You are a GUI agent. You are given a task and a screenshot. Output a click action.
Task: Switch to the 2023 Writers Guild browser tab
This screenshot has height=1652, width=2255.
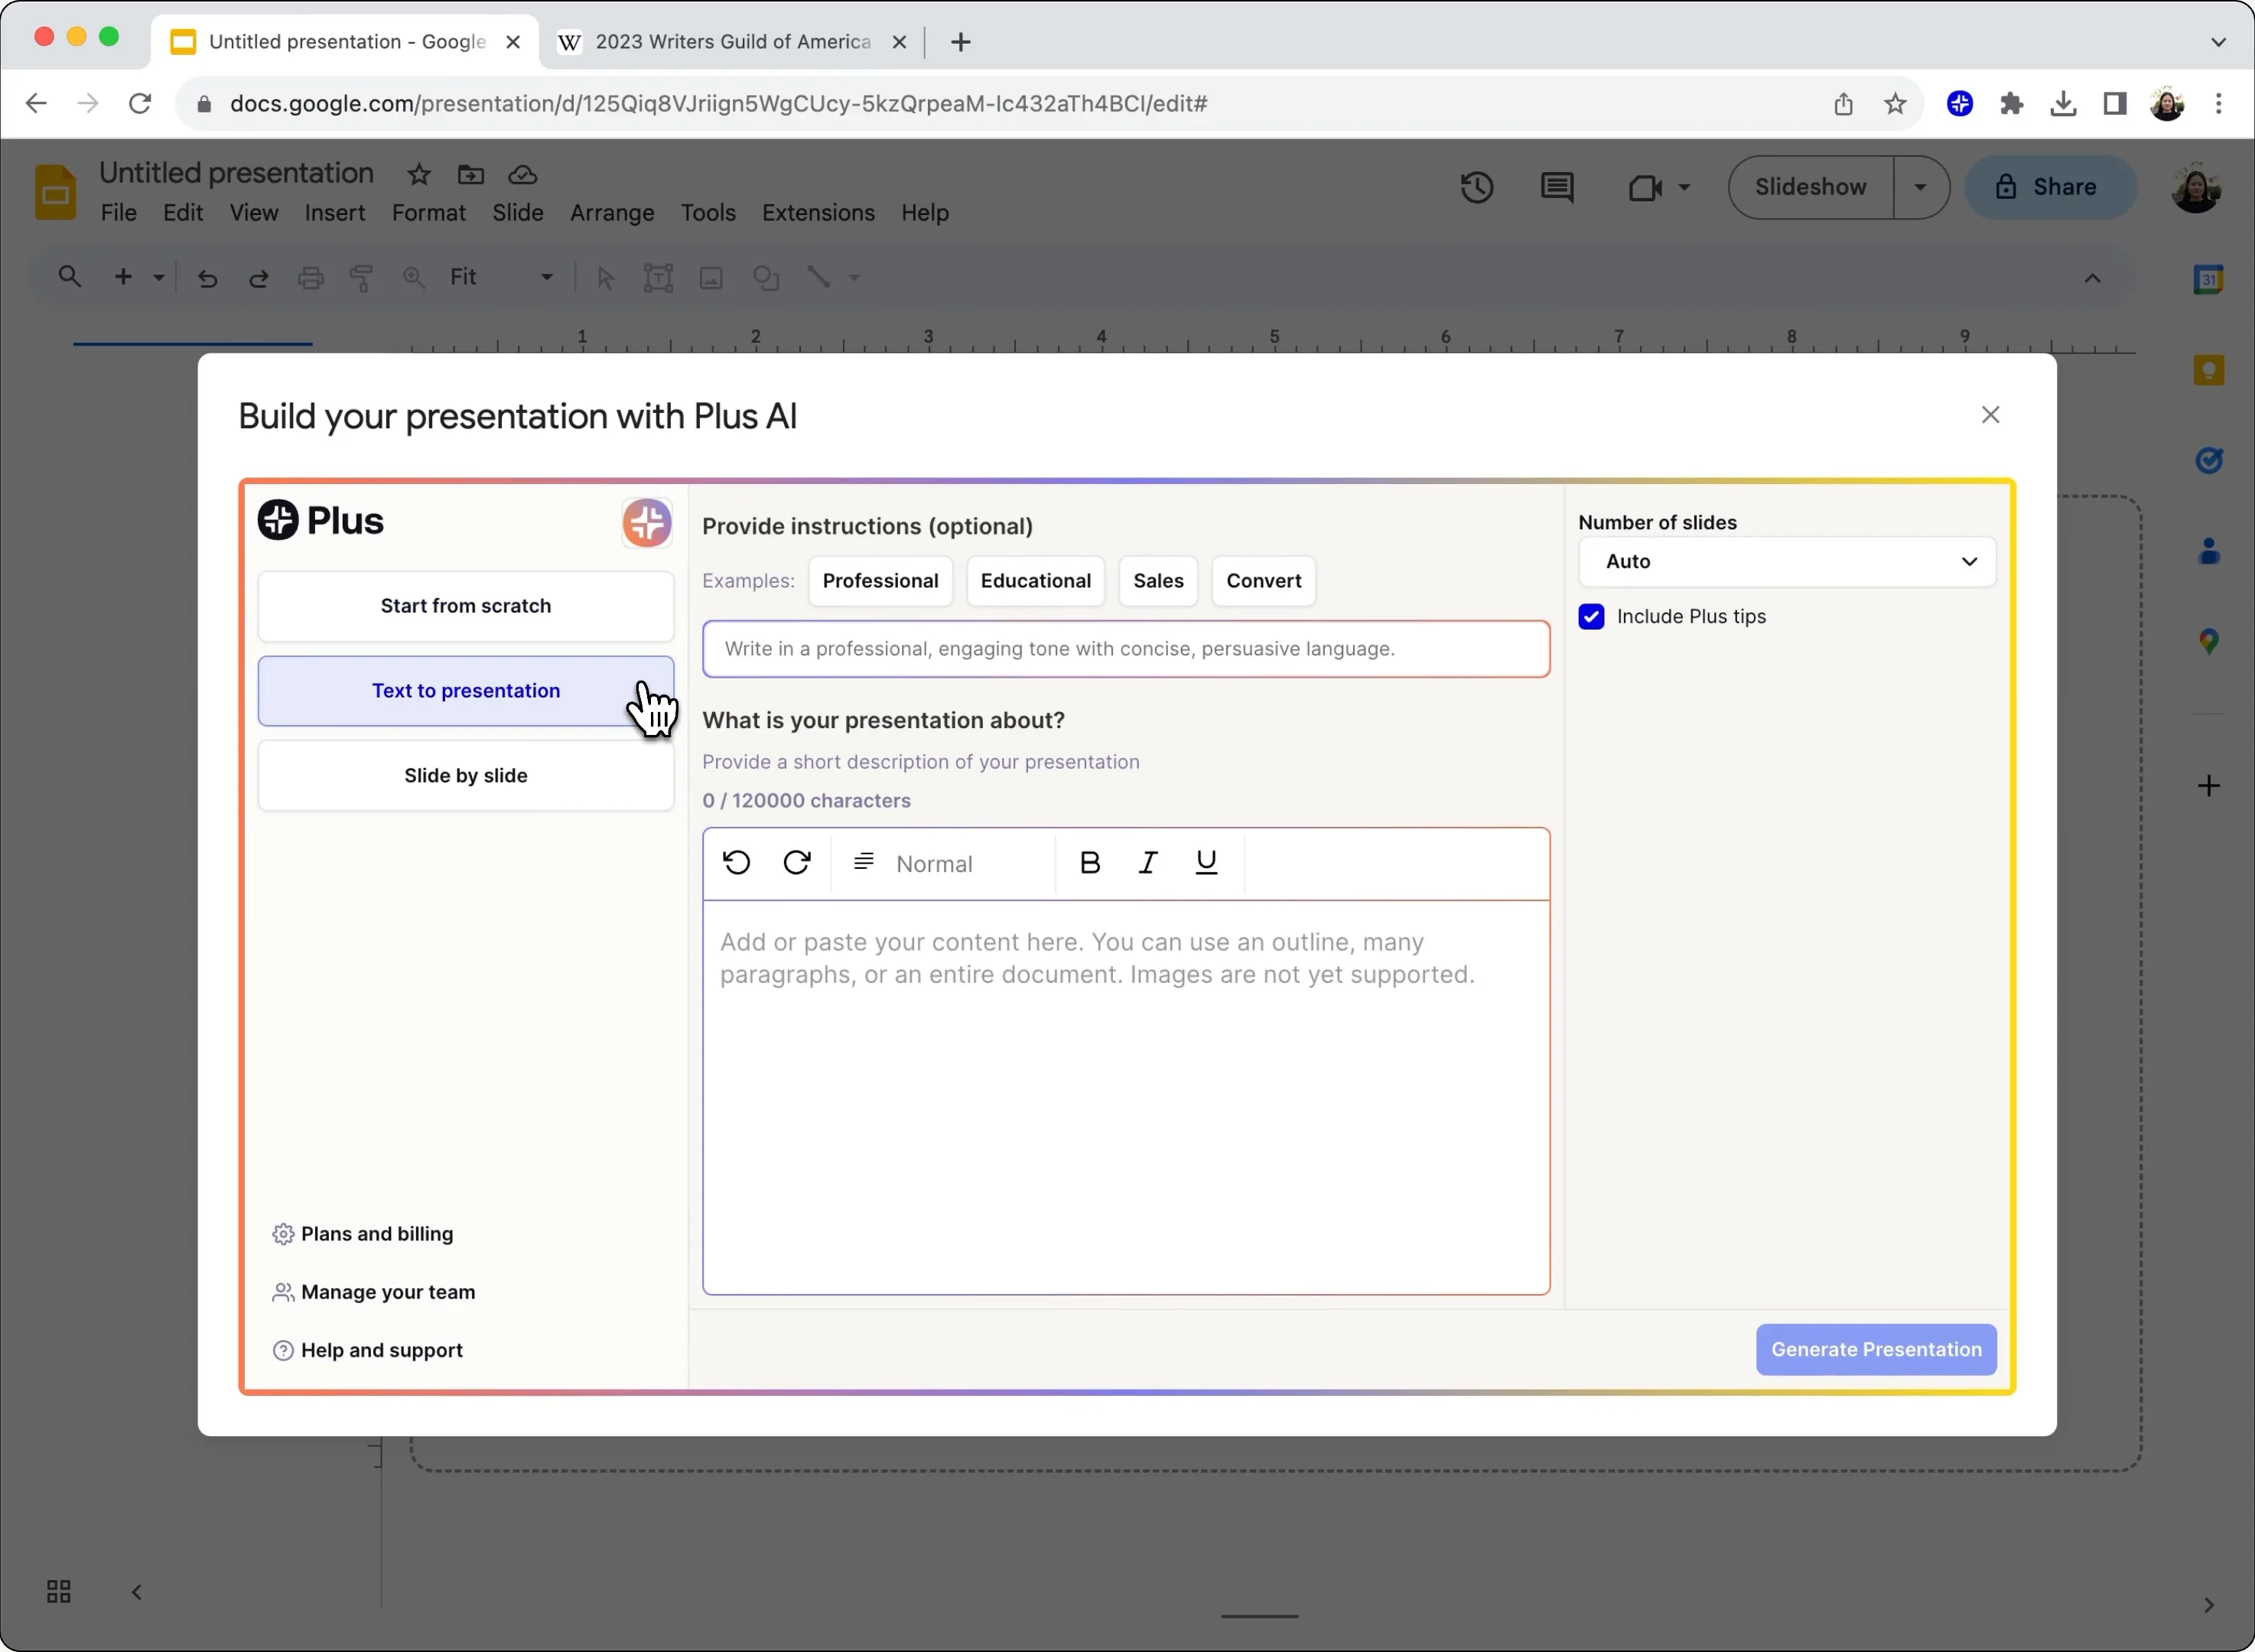(x=731, y=41)
